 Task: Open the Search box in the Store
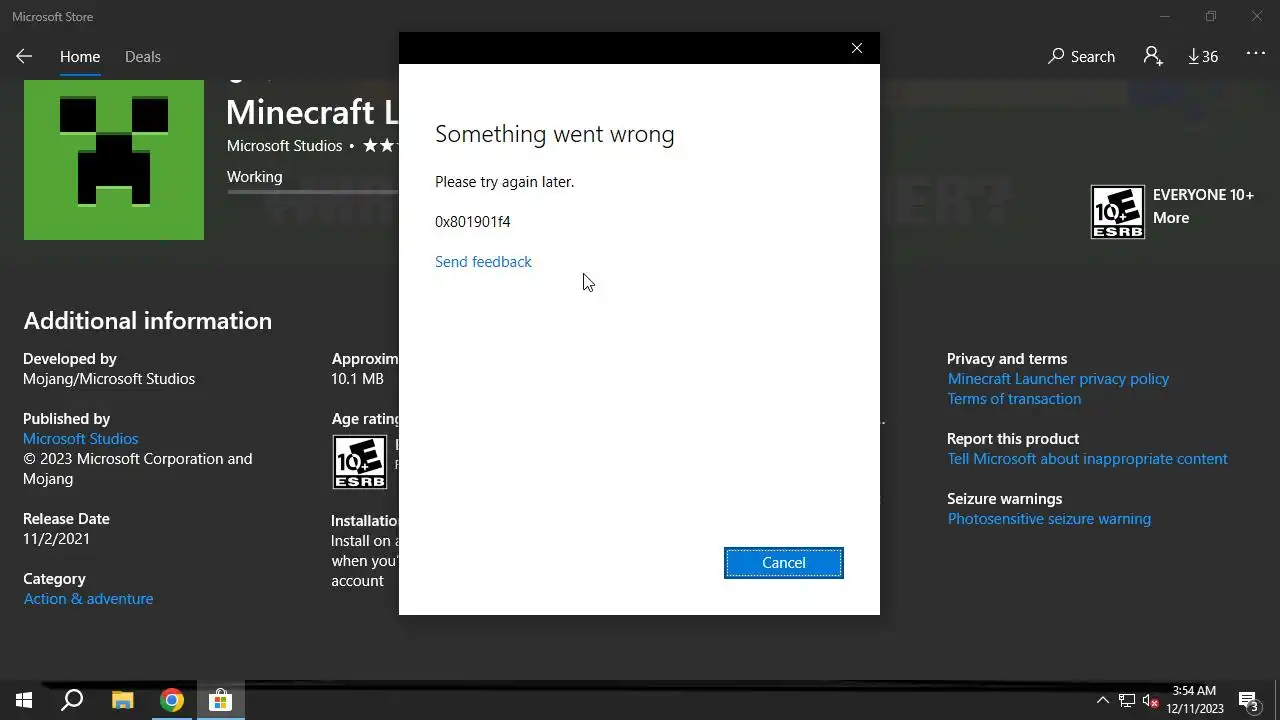1081,57
